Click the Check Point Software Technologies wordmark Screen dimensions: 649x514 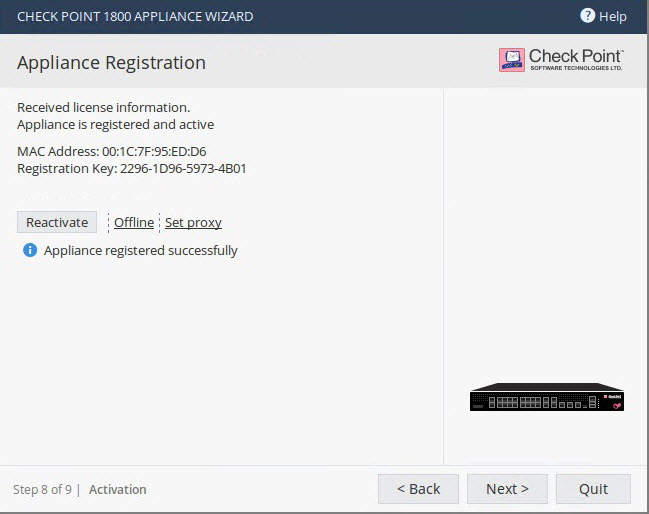click(576, 59)
